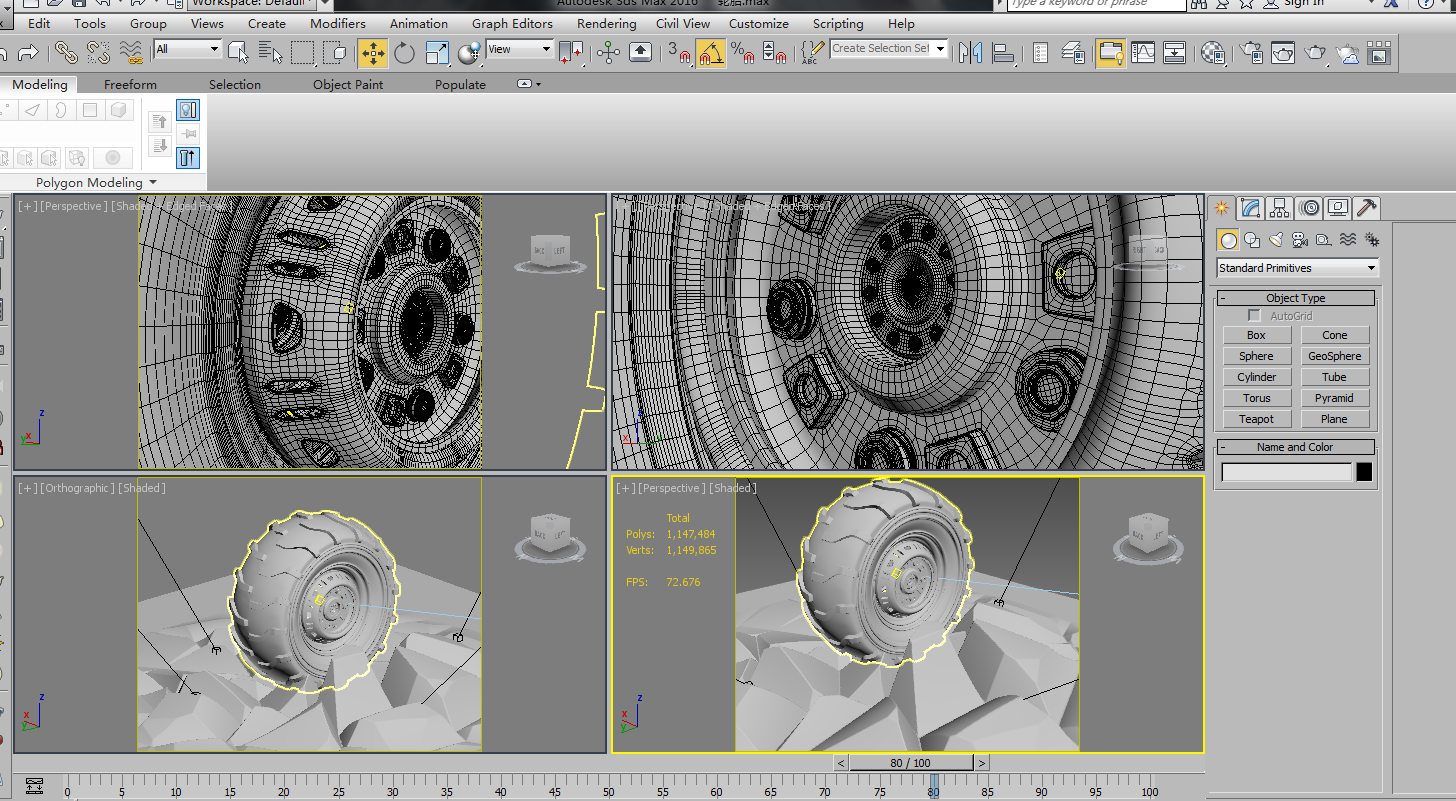The image size is (1456, 801).
Task: Switch to the Freeform ribbon tab
Action: [x=130, y=85]
